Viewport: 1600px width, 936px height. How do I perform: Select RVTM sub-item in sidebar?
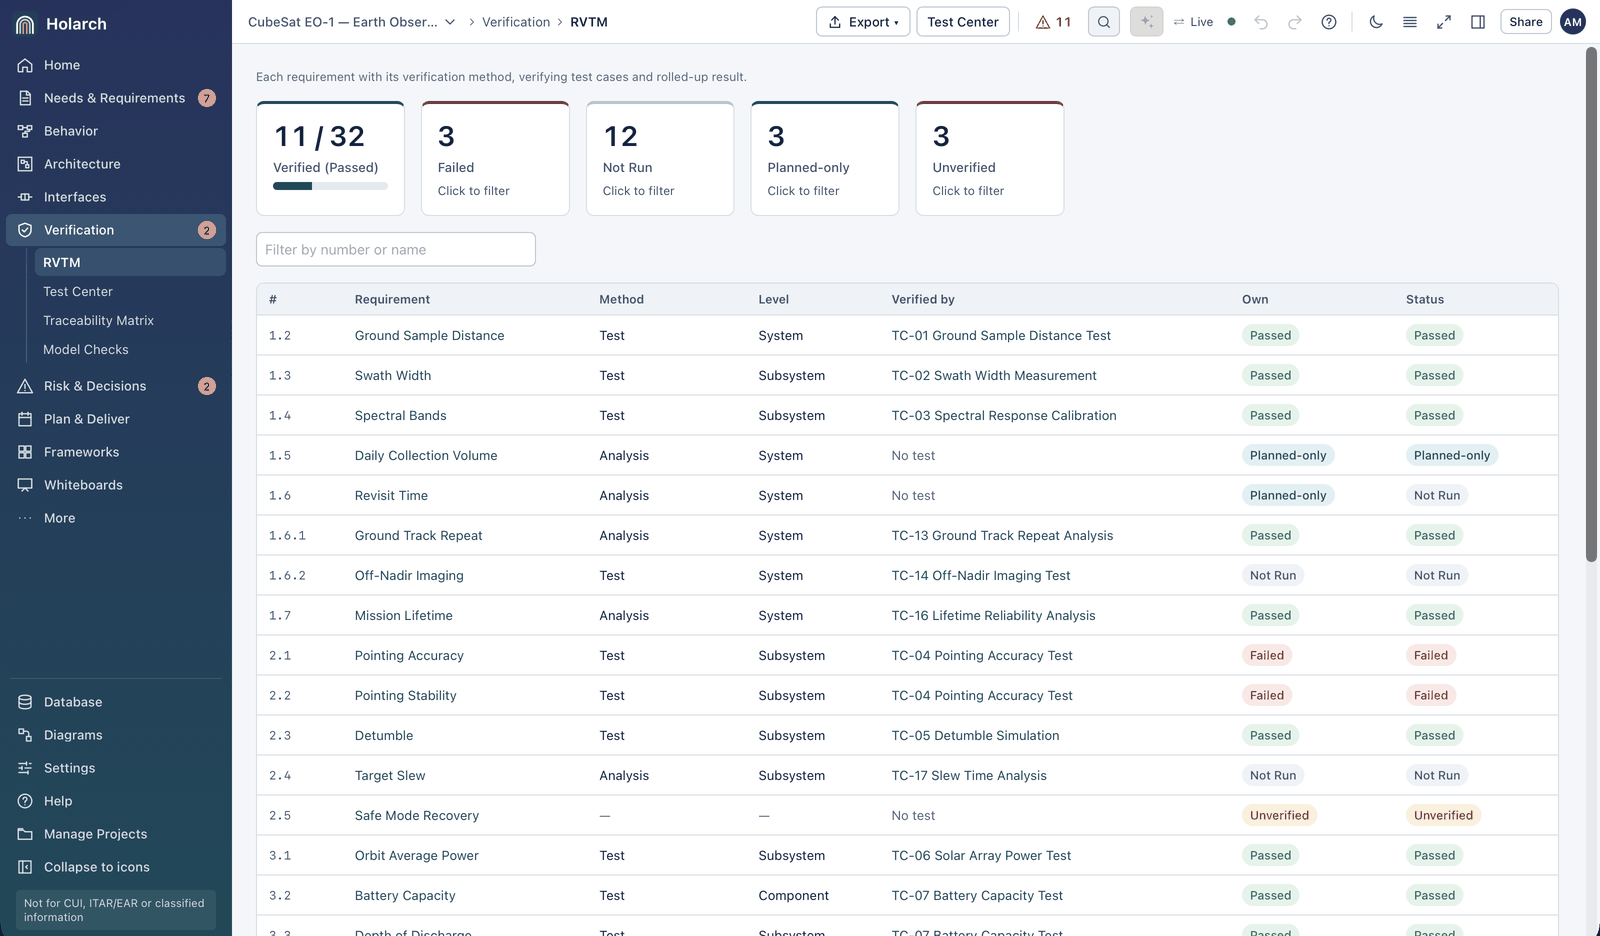point(130,262)
